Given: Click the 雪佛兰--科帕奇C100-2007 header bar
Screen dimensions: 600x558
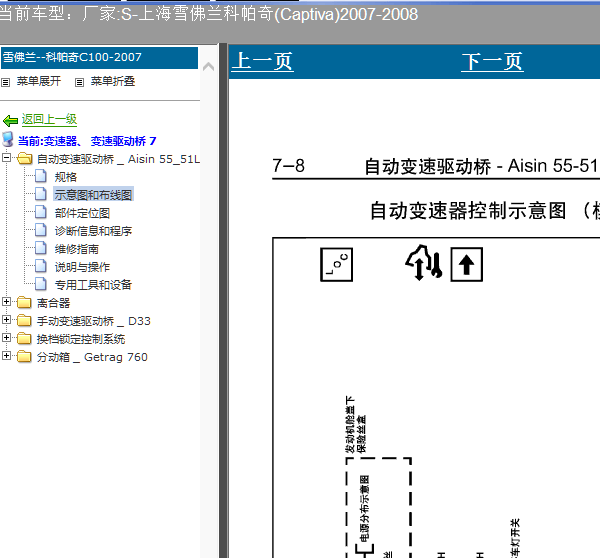Looking at the screenshot, I should point(99,58).
